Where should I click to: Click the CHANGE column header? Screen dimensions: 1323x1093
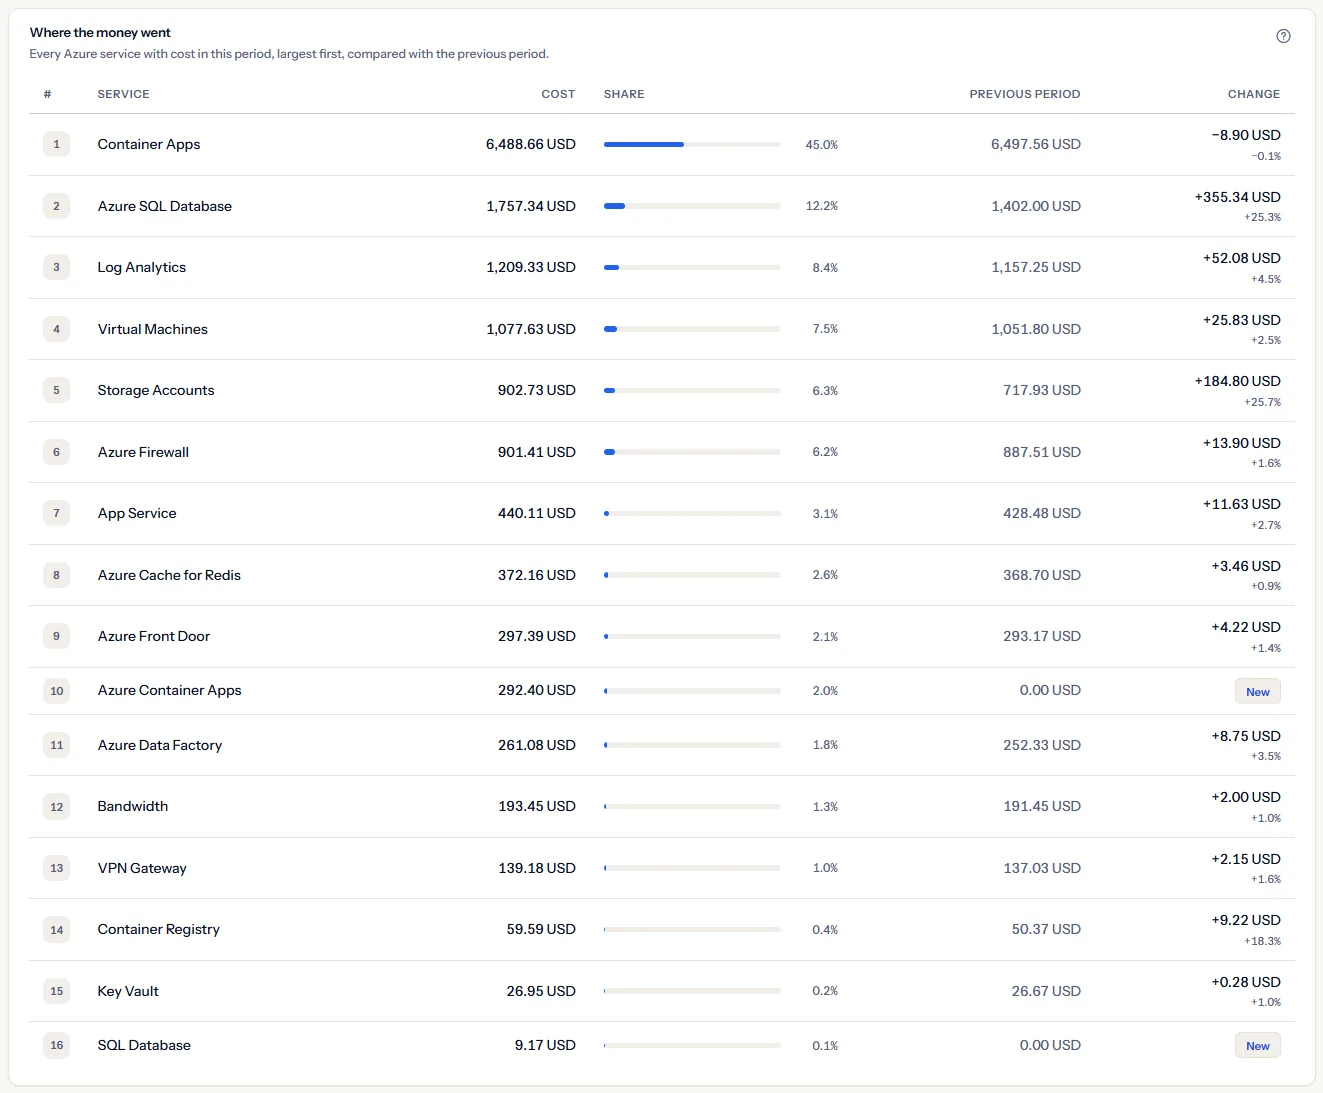tap(1254, 94)
